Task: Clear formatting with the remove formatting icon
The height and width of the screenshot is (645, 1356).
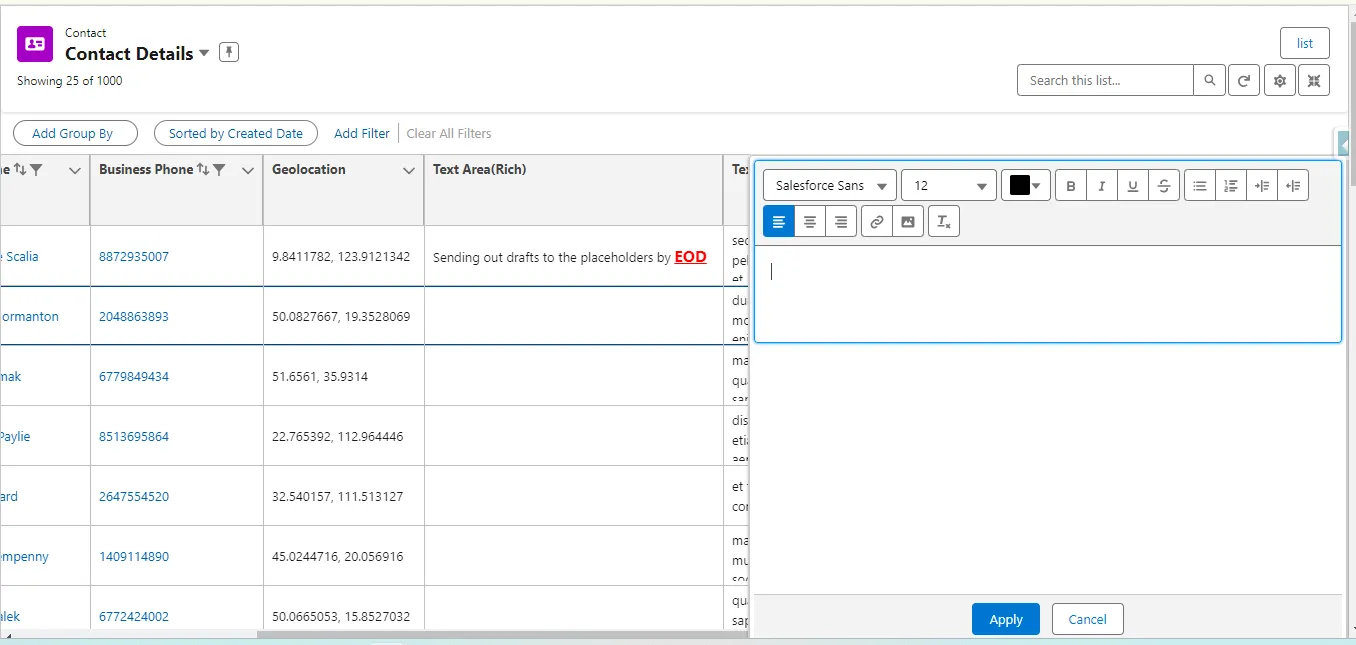Action: (943, 221)
